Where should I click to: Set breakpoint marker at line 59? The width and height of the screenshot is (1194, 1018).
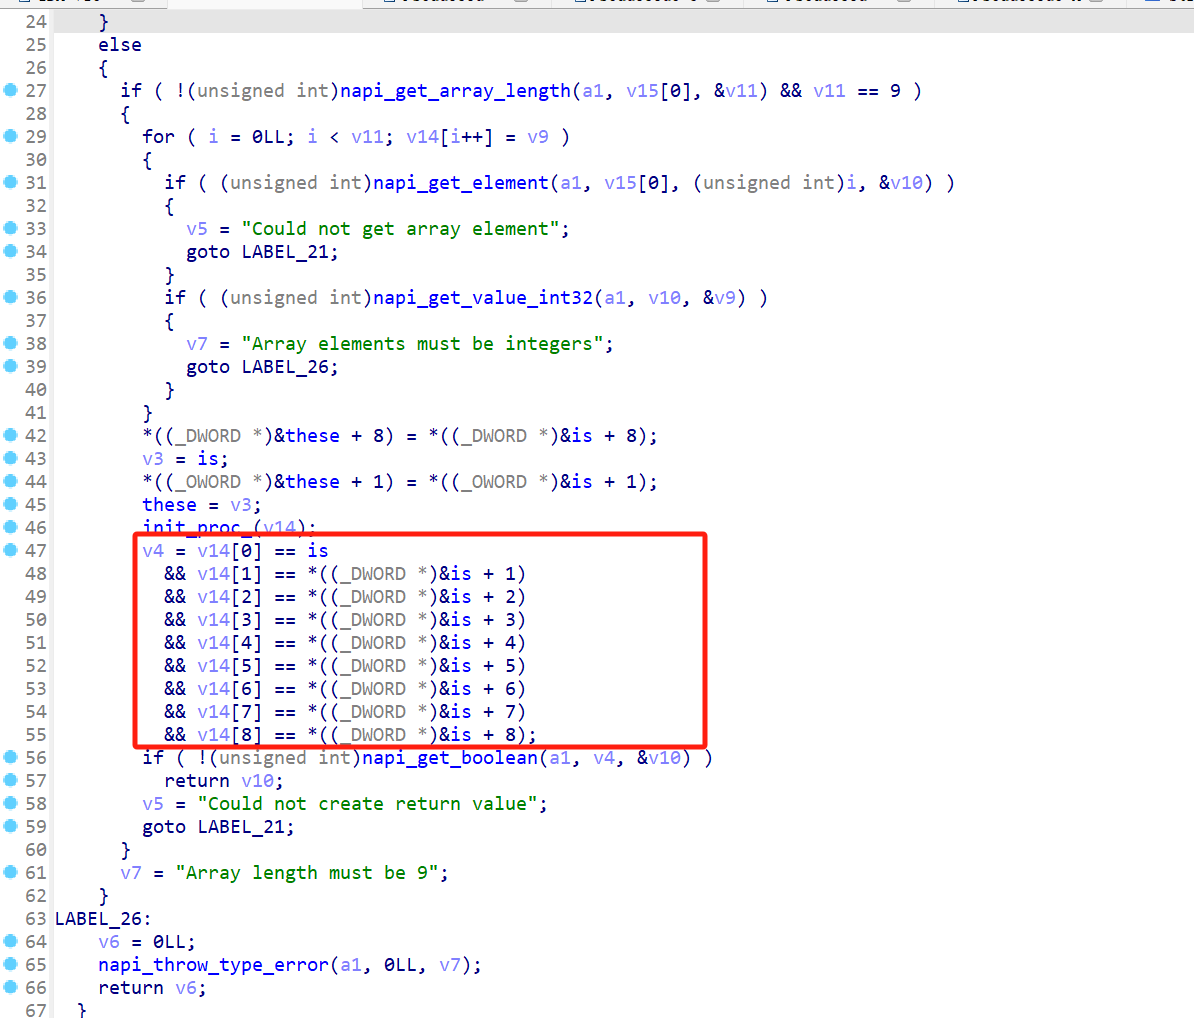pyautogui.click(x=11, y=825)
